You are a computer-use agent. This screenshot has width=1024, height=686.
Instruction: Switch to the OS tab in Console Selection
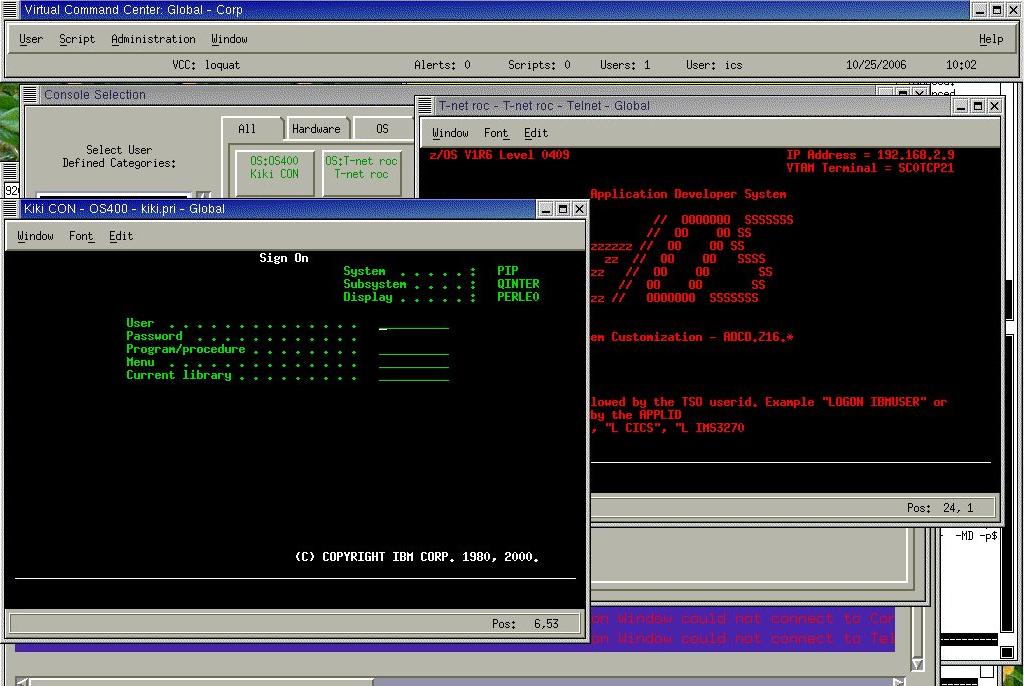tap(383, 129)
